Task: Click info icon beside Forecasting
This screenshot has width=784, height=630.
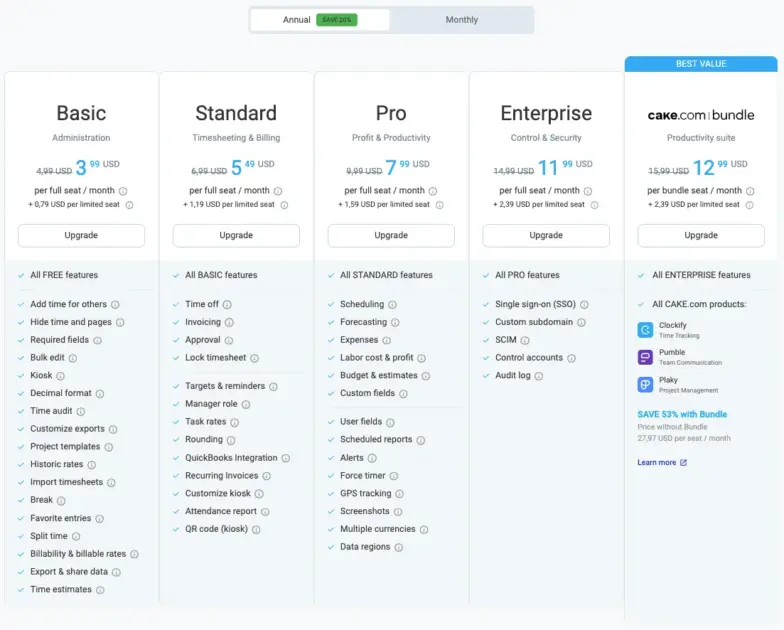Action: pos(395,322)
